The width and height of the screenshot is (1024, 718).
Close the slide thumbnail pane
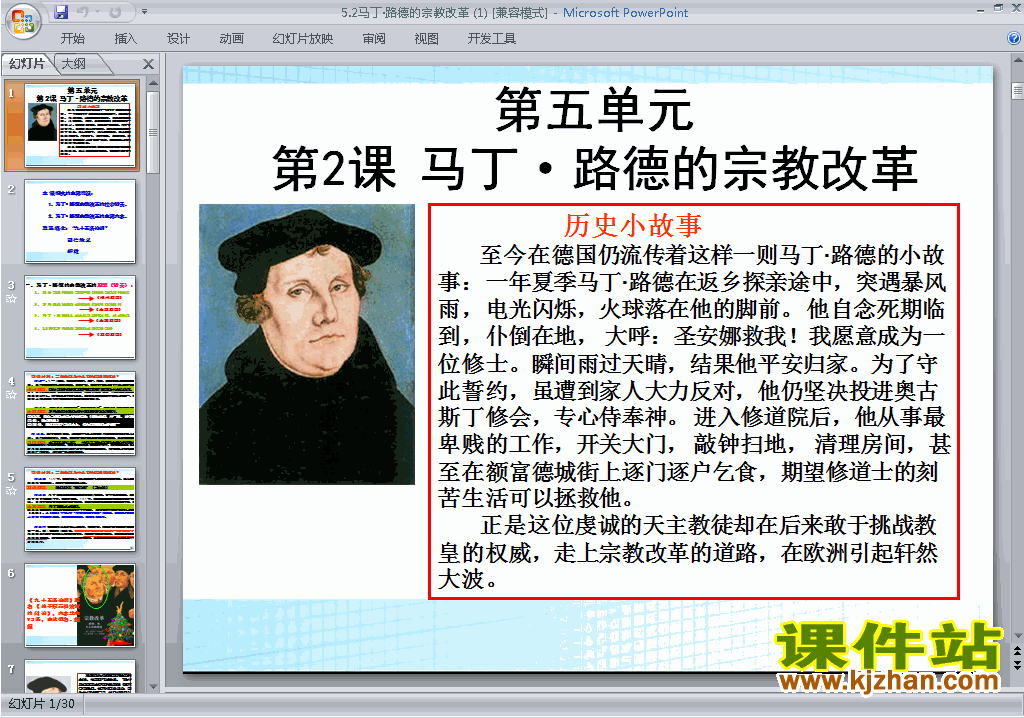148,64
